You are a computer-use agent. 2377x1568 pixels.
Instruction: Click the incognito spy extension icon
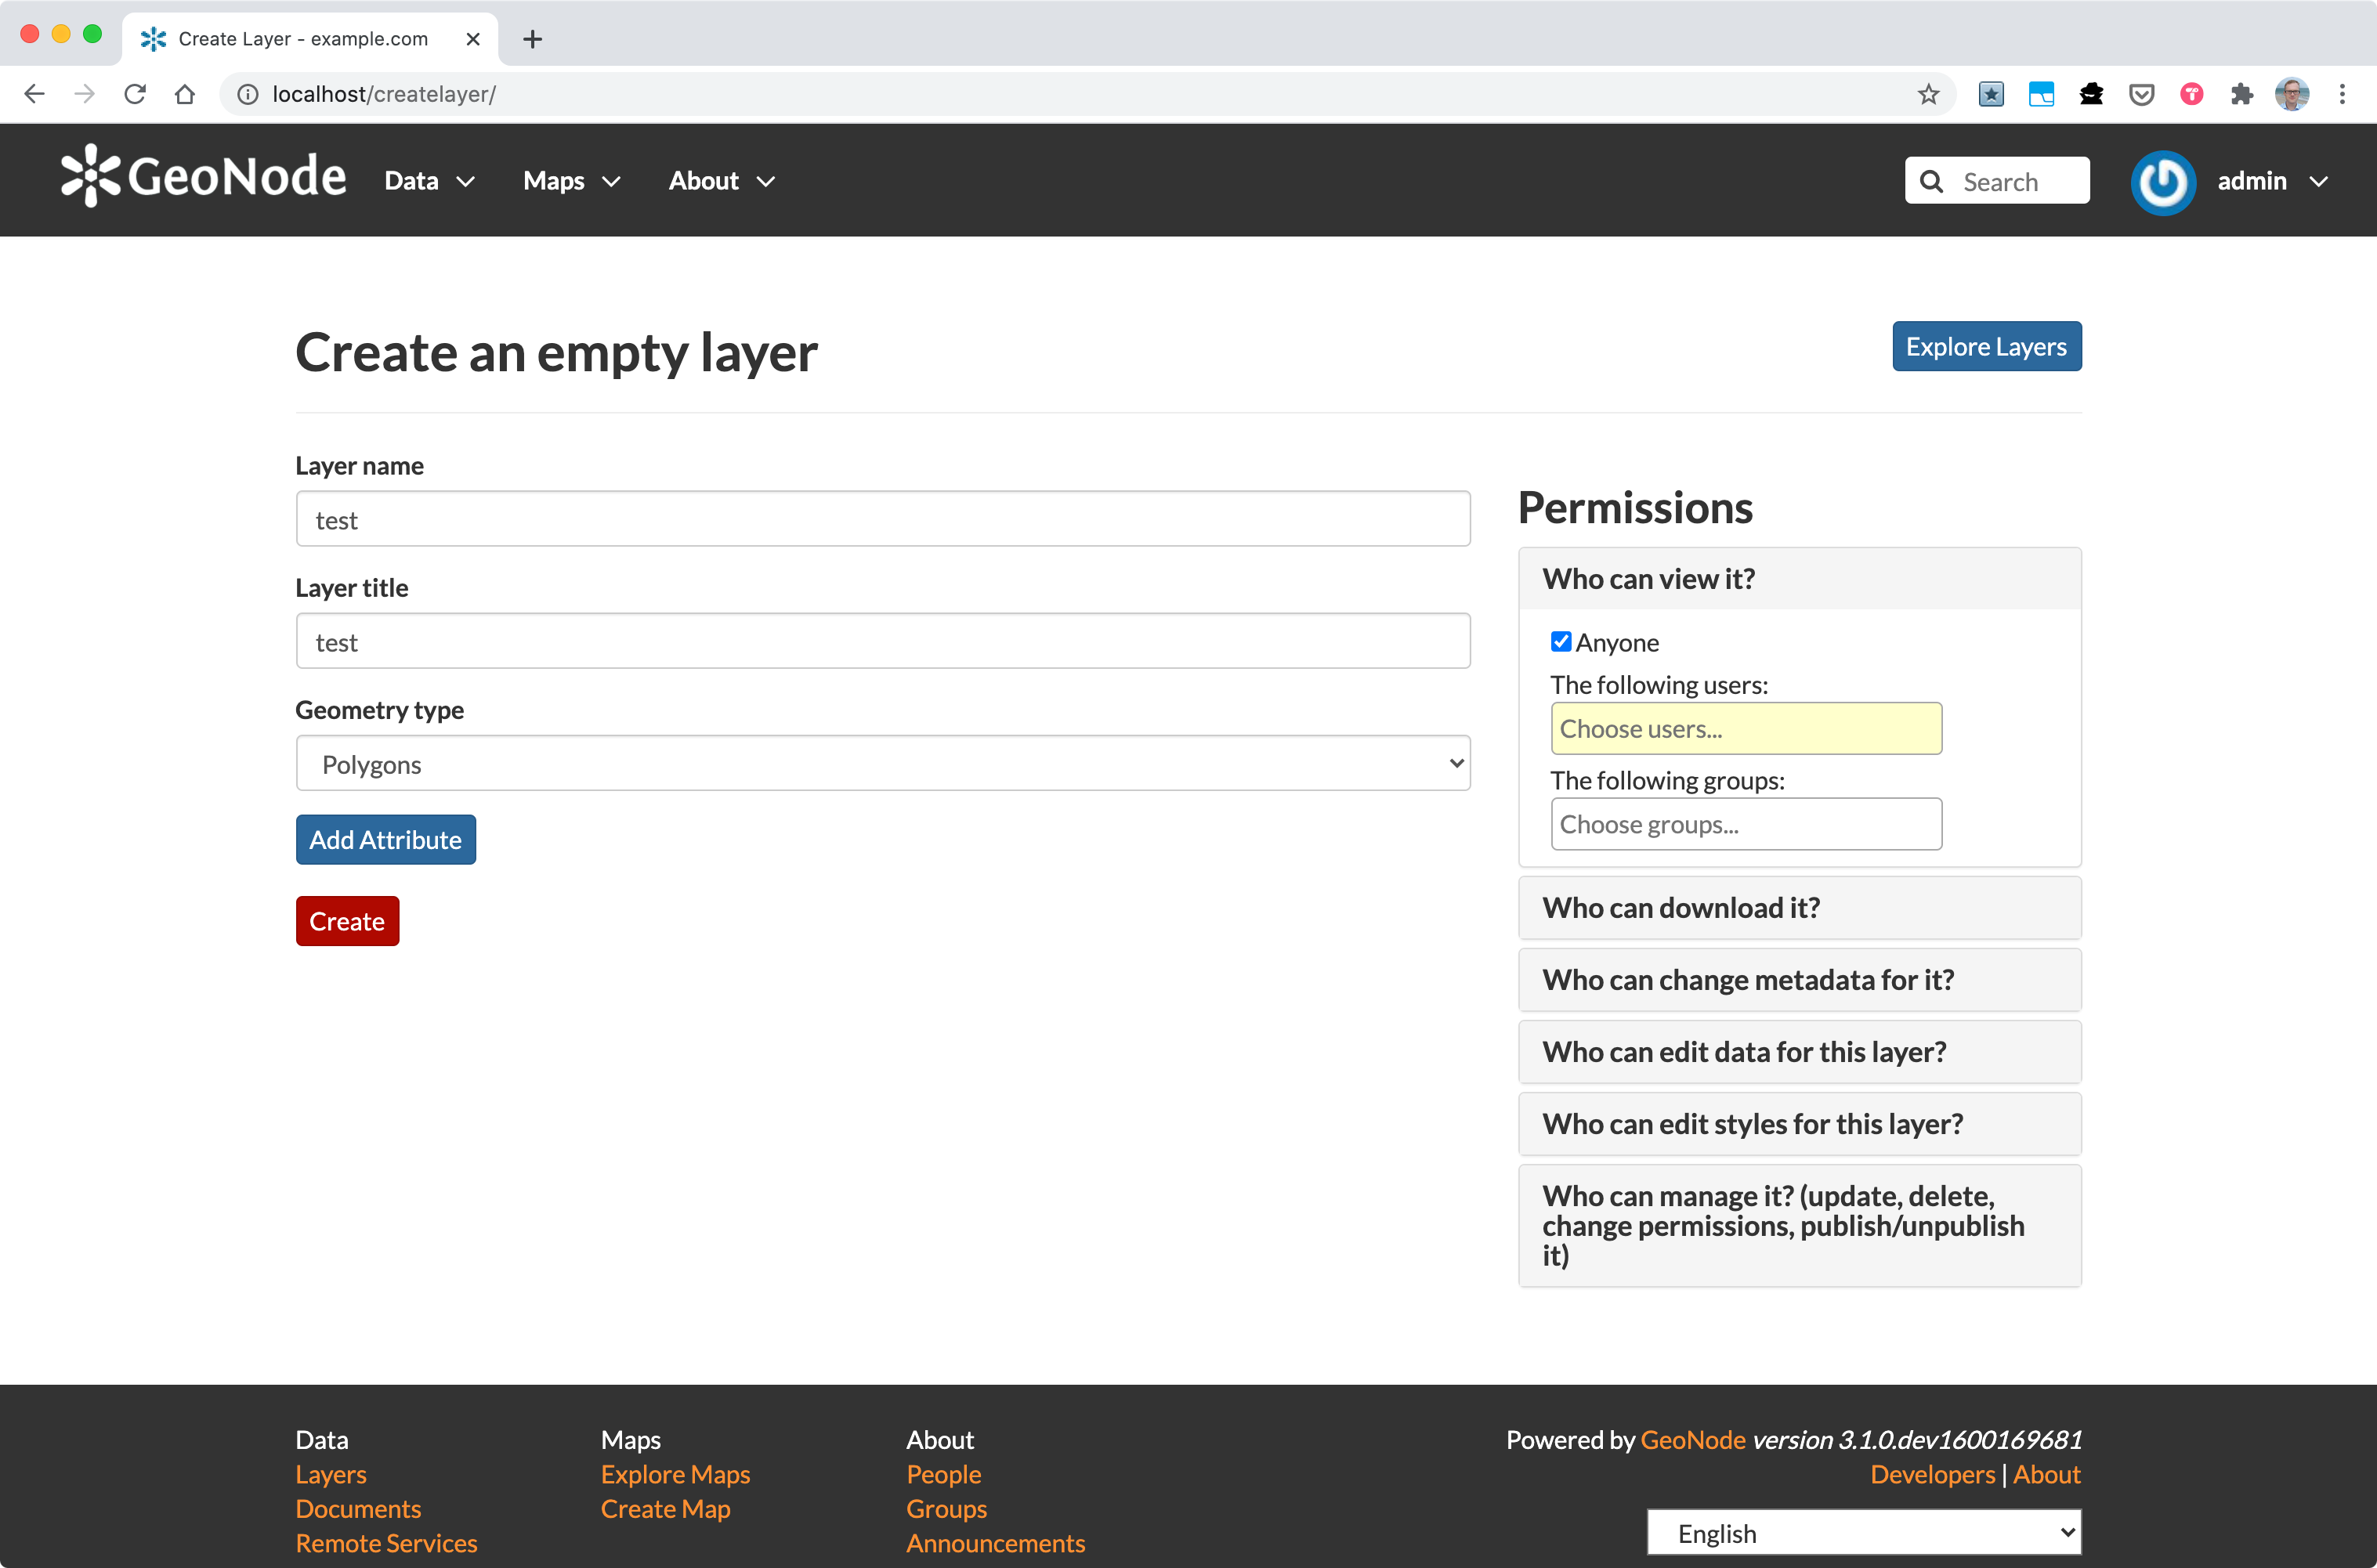[2090, 94]
